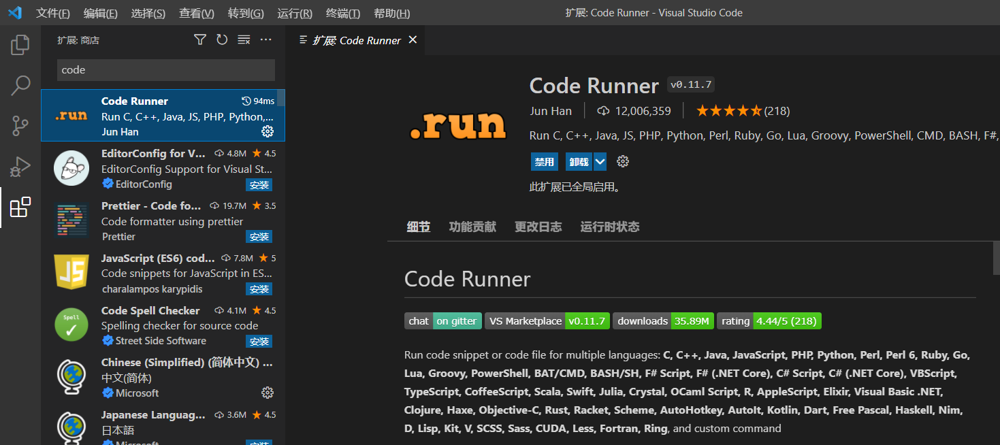Image resolution: width=1000 pixels, height=445 pixels.
Task: Expand the uninstall button dropdown arrow
Action: [x=600, y=162]
